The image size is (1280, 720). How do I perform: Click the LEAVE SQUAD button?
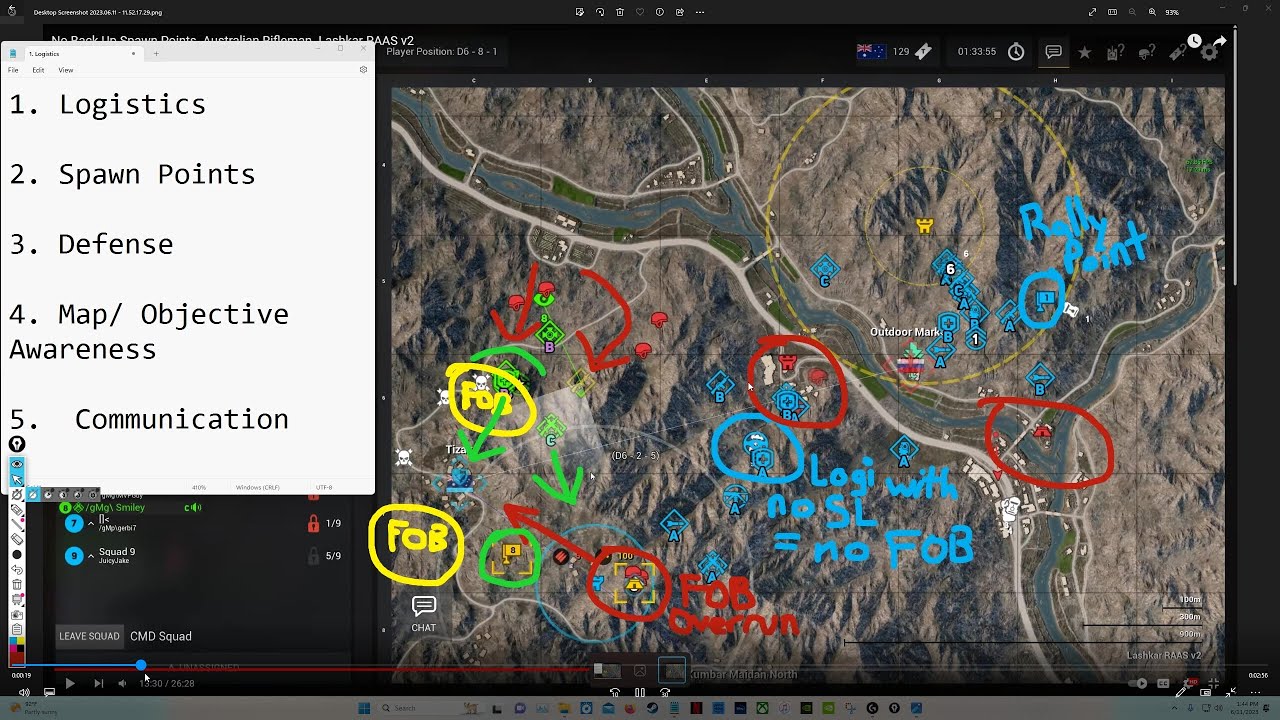tap(89, 636)
